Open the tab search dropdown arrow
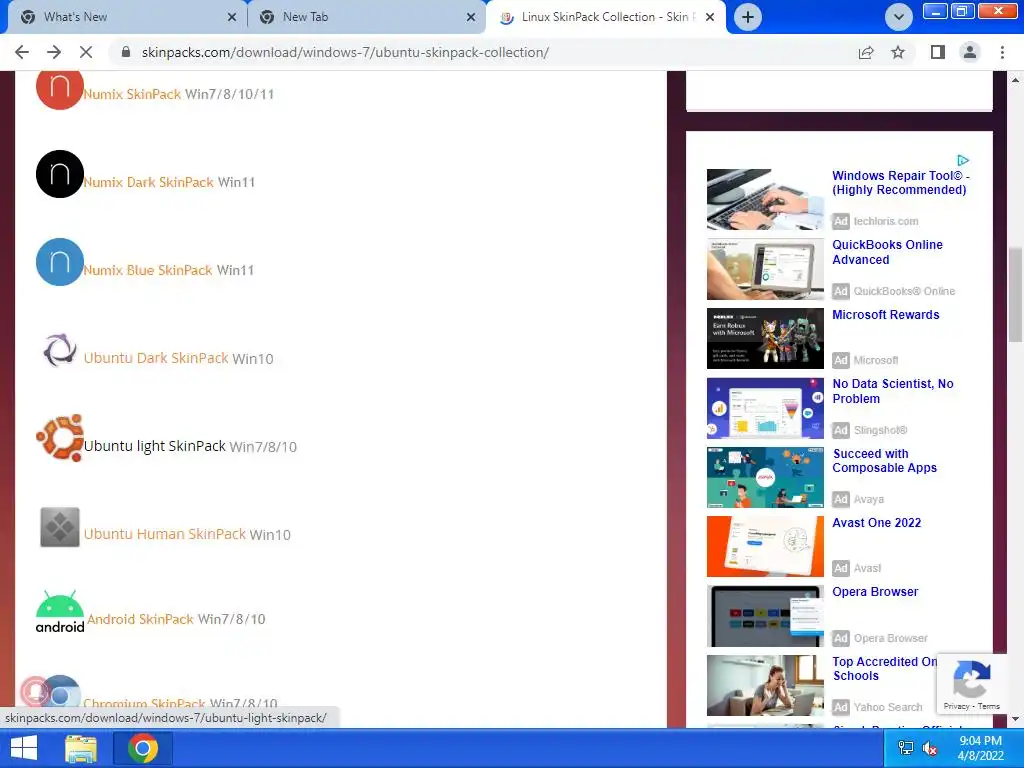Screen dimensions: 1024x768 click(x=899, y=17)
